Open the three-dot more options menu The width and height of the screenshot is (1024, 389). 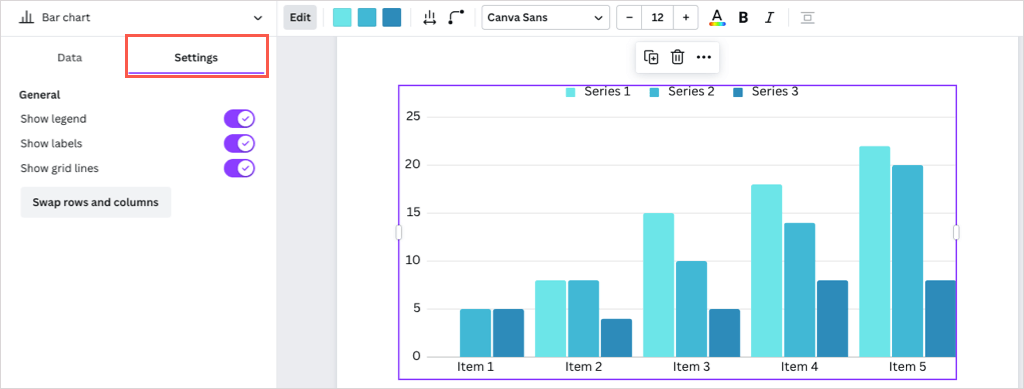(703, 57)
